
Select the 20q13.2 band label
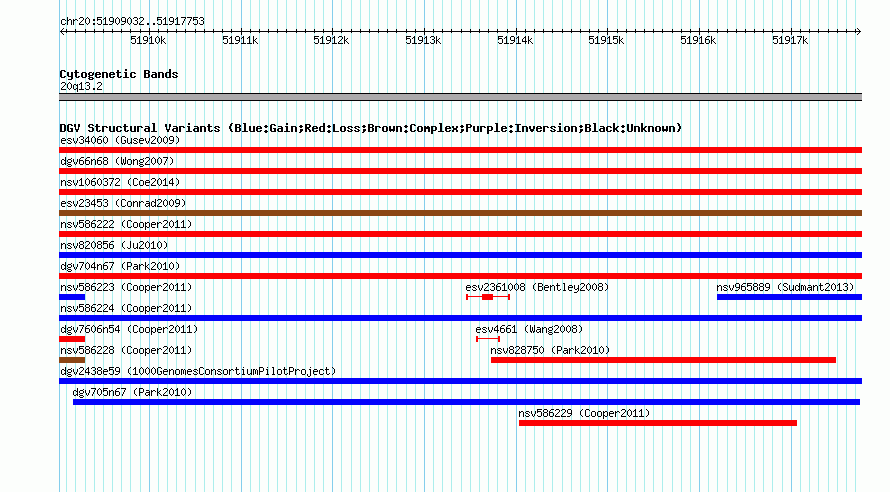81,86
